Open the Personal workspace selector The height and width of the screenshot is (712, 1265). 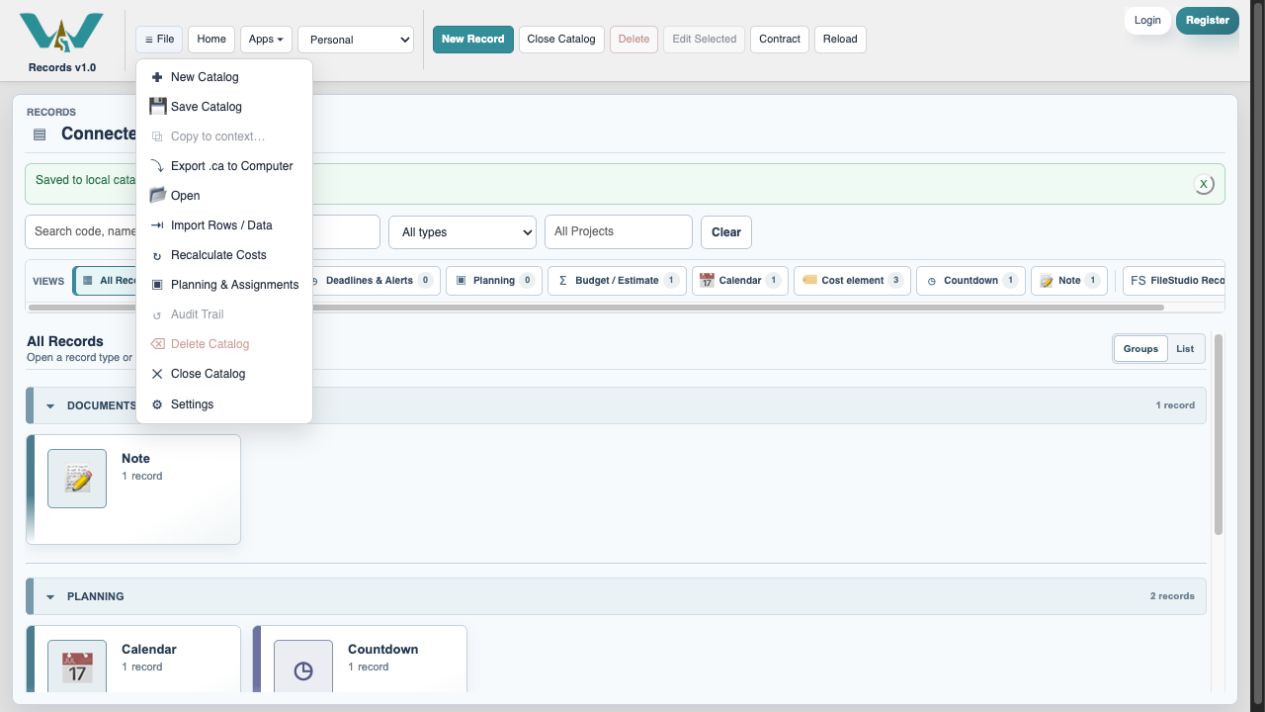click(x=356, y=39)
